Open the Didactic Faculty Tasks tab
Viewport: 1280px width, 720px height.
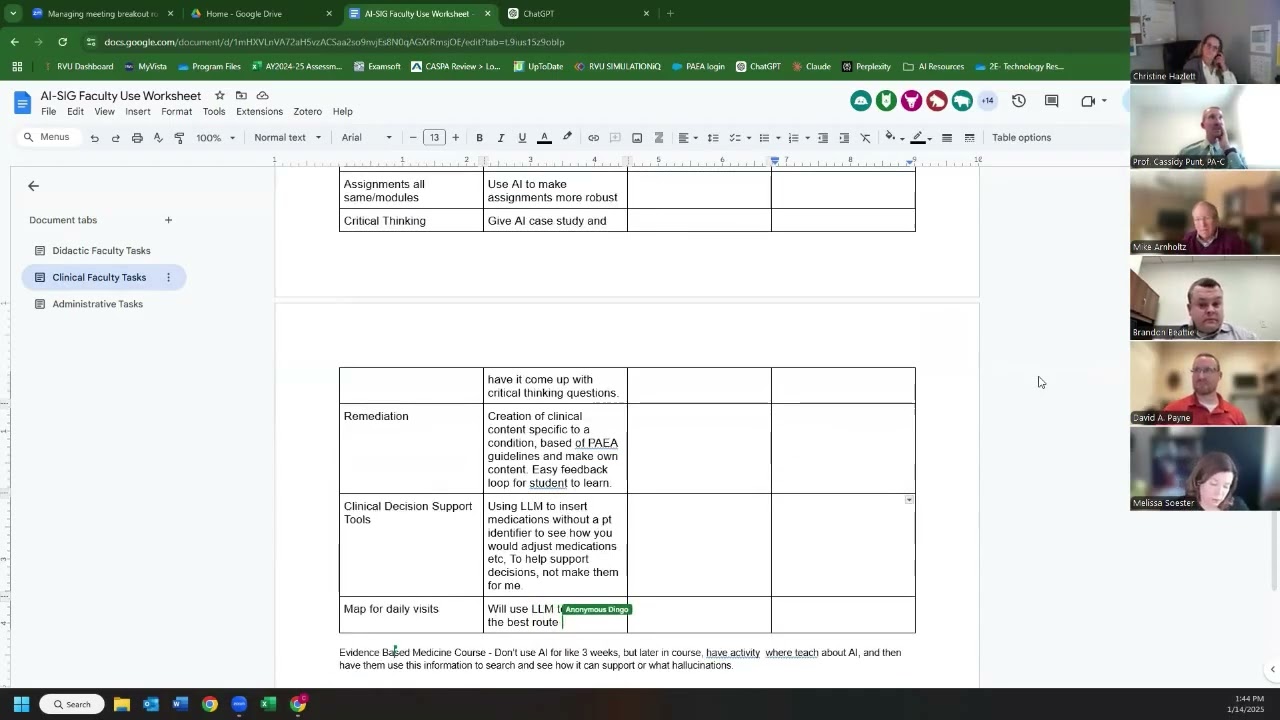(101, 251)
